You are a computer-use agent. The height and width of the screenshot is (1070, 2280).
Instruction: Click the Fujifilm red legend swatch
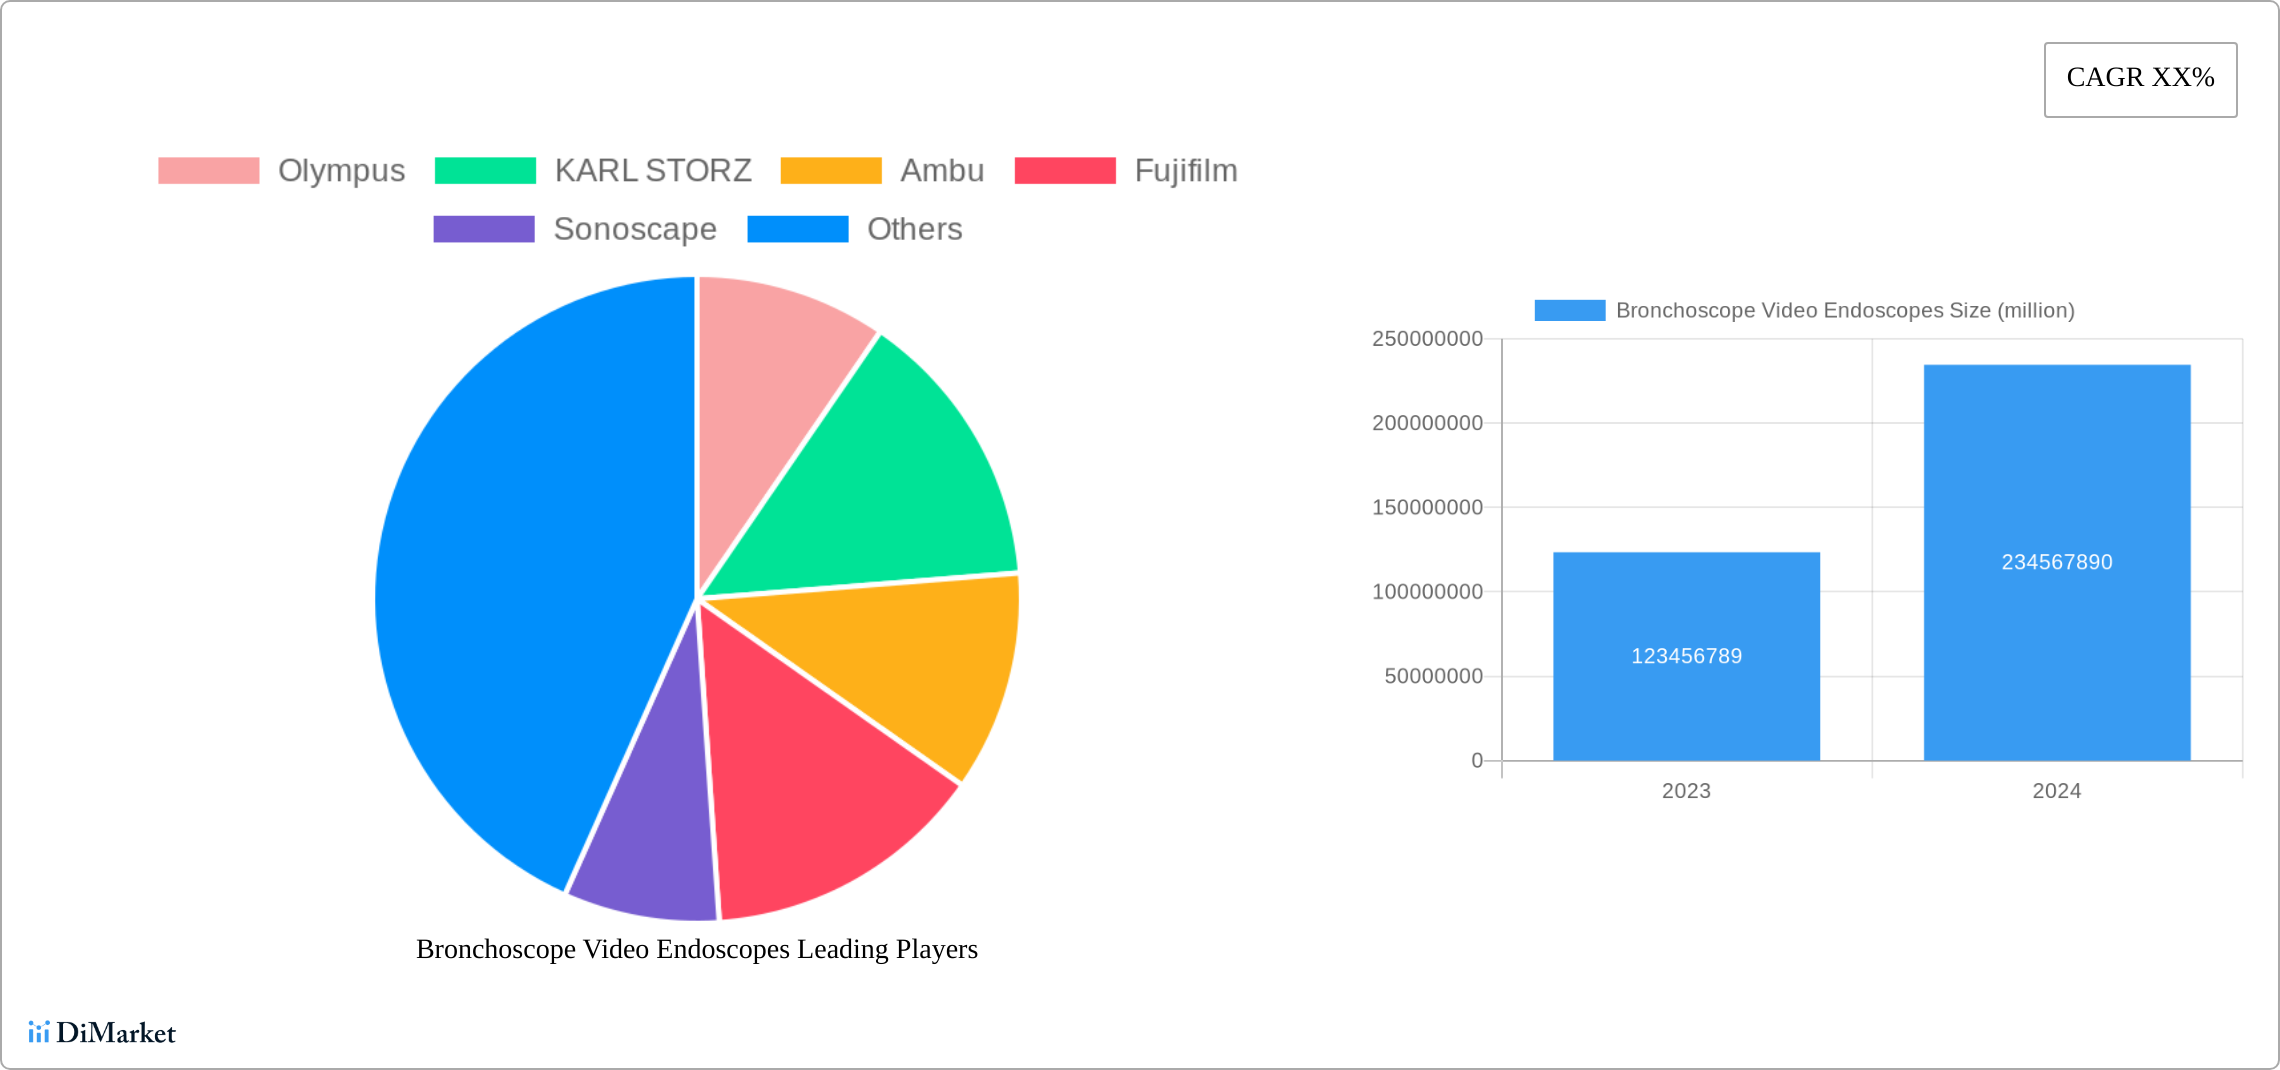click(1064, 171)
